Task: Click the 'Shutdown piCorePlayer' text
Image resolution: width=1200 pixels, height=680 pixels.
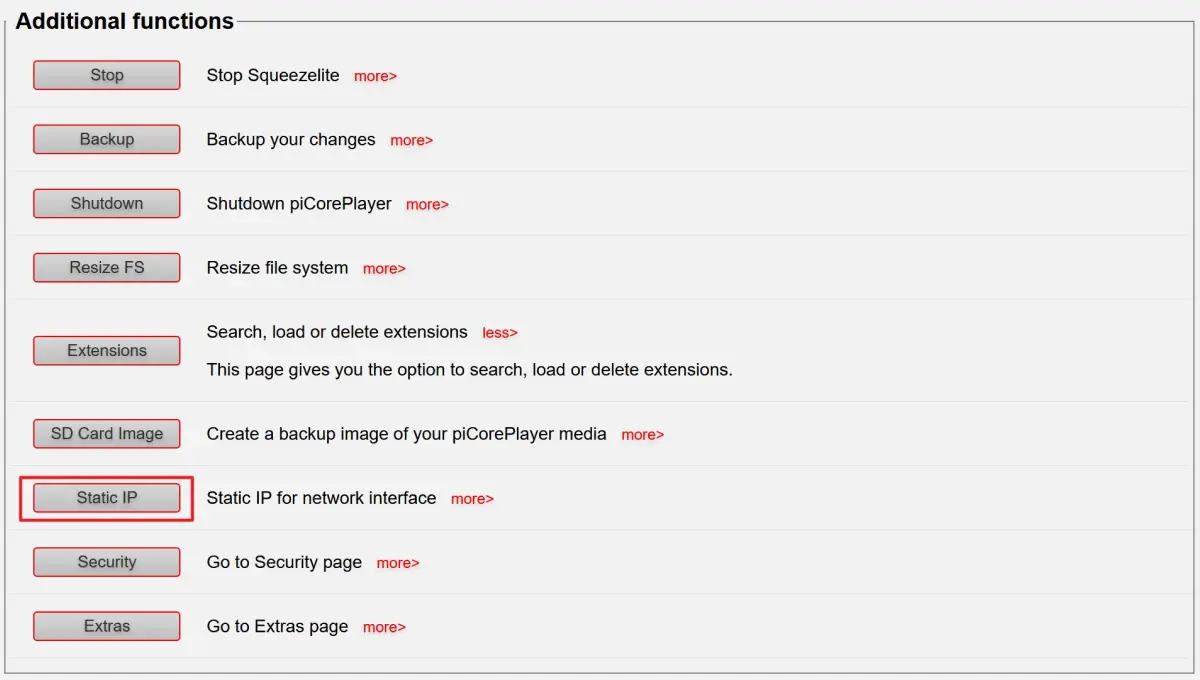Action: click(299, 203)
